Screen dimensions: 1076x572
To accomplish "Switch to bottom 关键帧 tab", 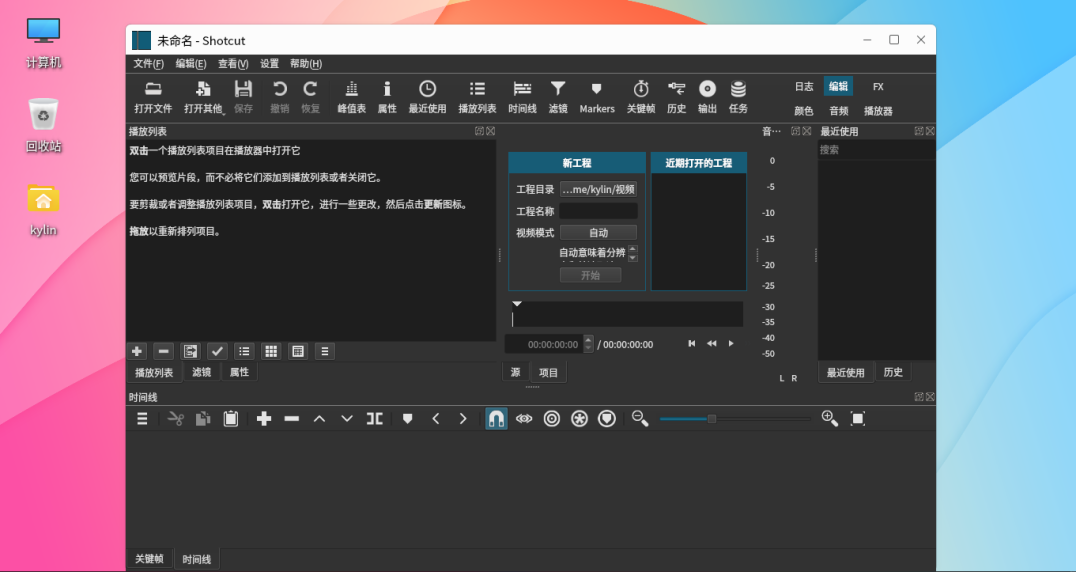I will 149,559.
